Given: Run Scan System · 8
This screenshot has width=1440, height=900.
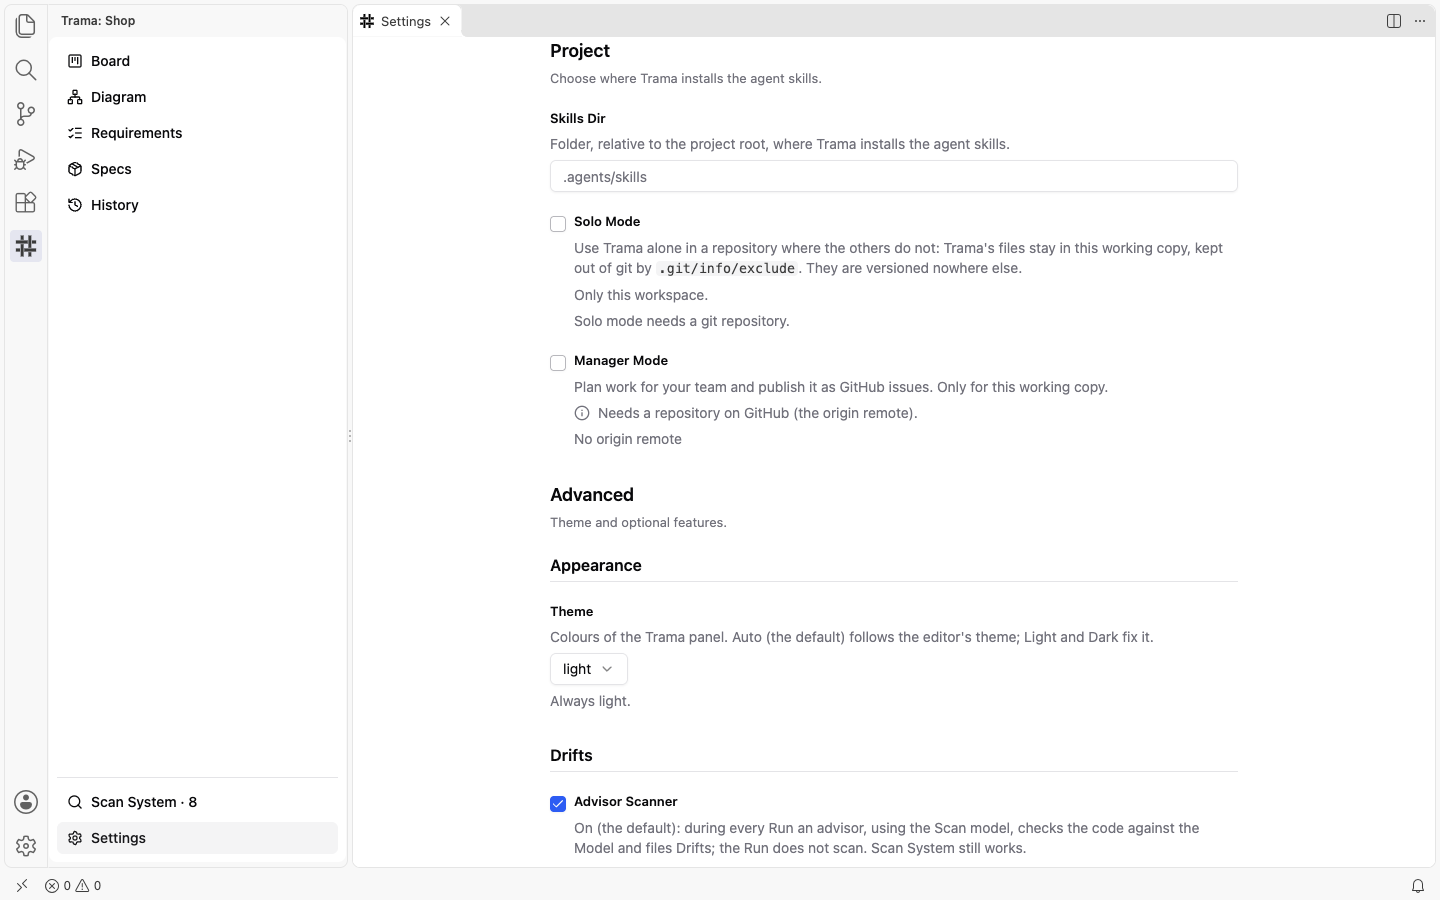Looking at the screenshot, I should (197, 802).
